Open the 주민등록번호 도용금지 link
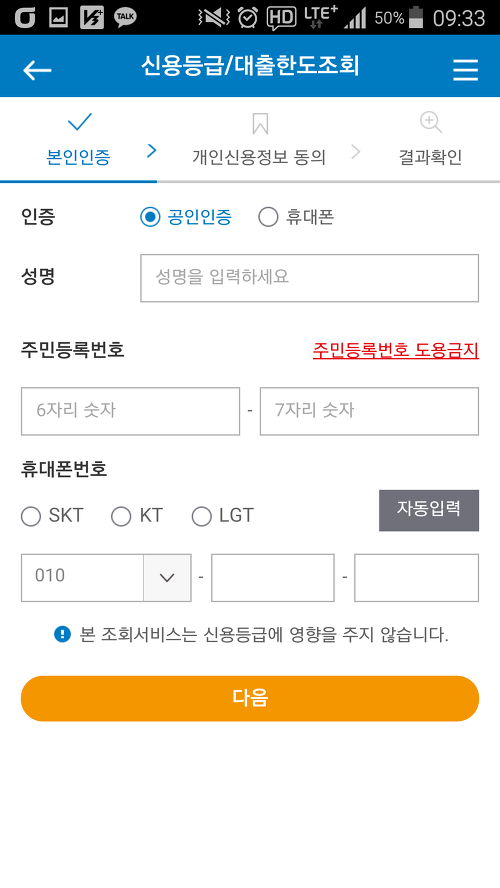 point(396,351)
